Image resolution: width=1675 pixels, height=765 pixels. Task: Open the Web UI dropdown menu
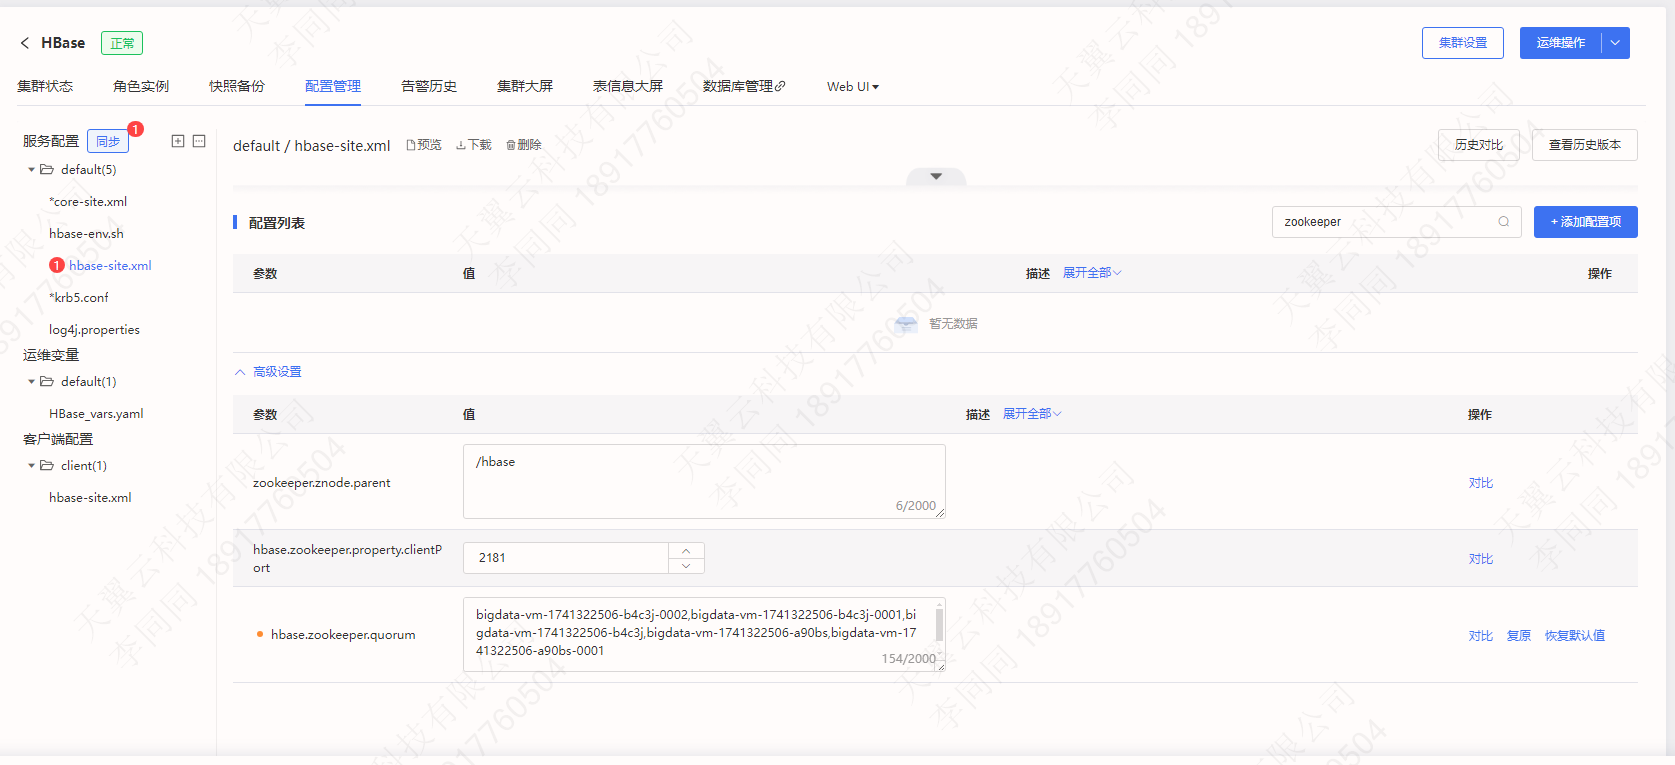[852, 87]
